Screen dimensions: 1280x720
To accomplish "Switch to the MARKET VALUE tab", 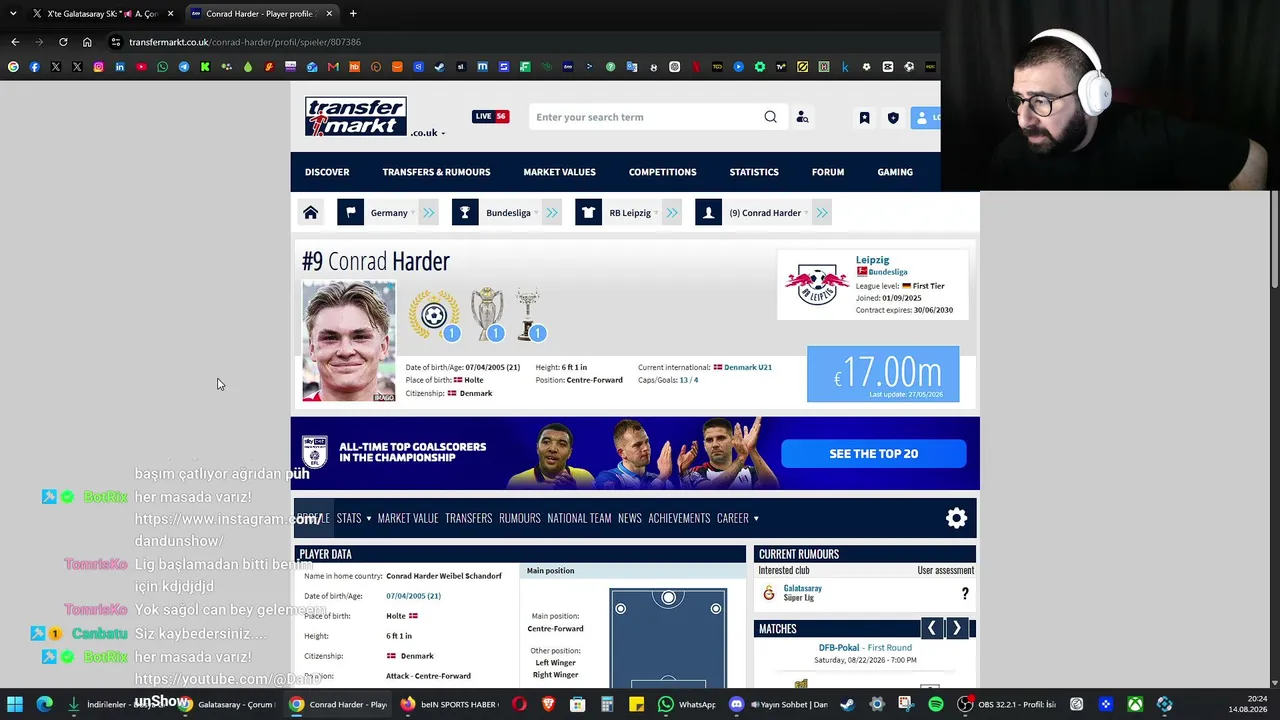I will (x=408, y=518).
